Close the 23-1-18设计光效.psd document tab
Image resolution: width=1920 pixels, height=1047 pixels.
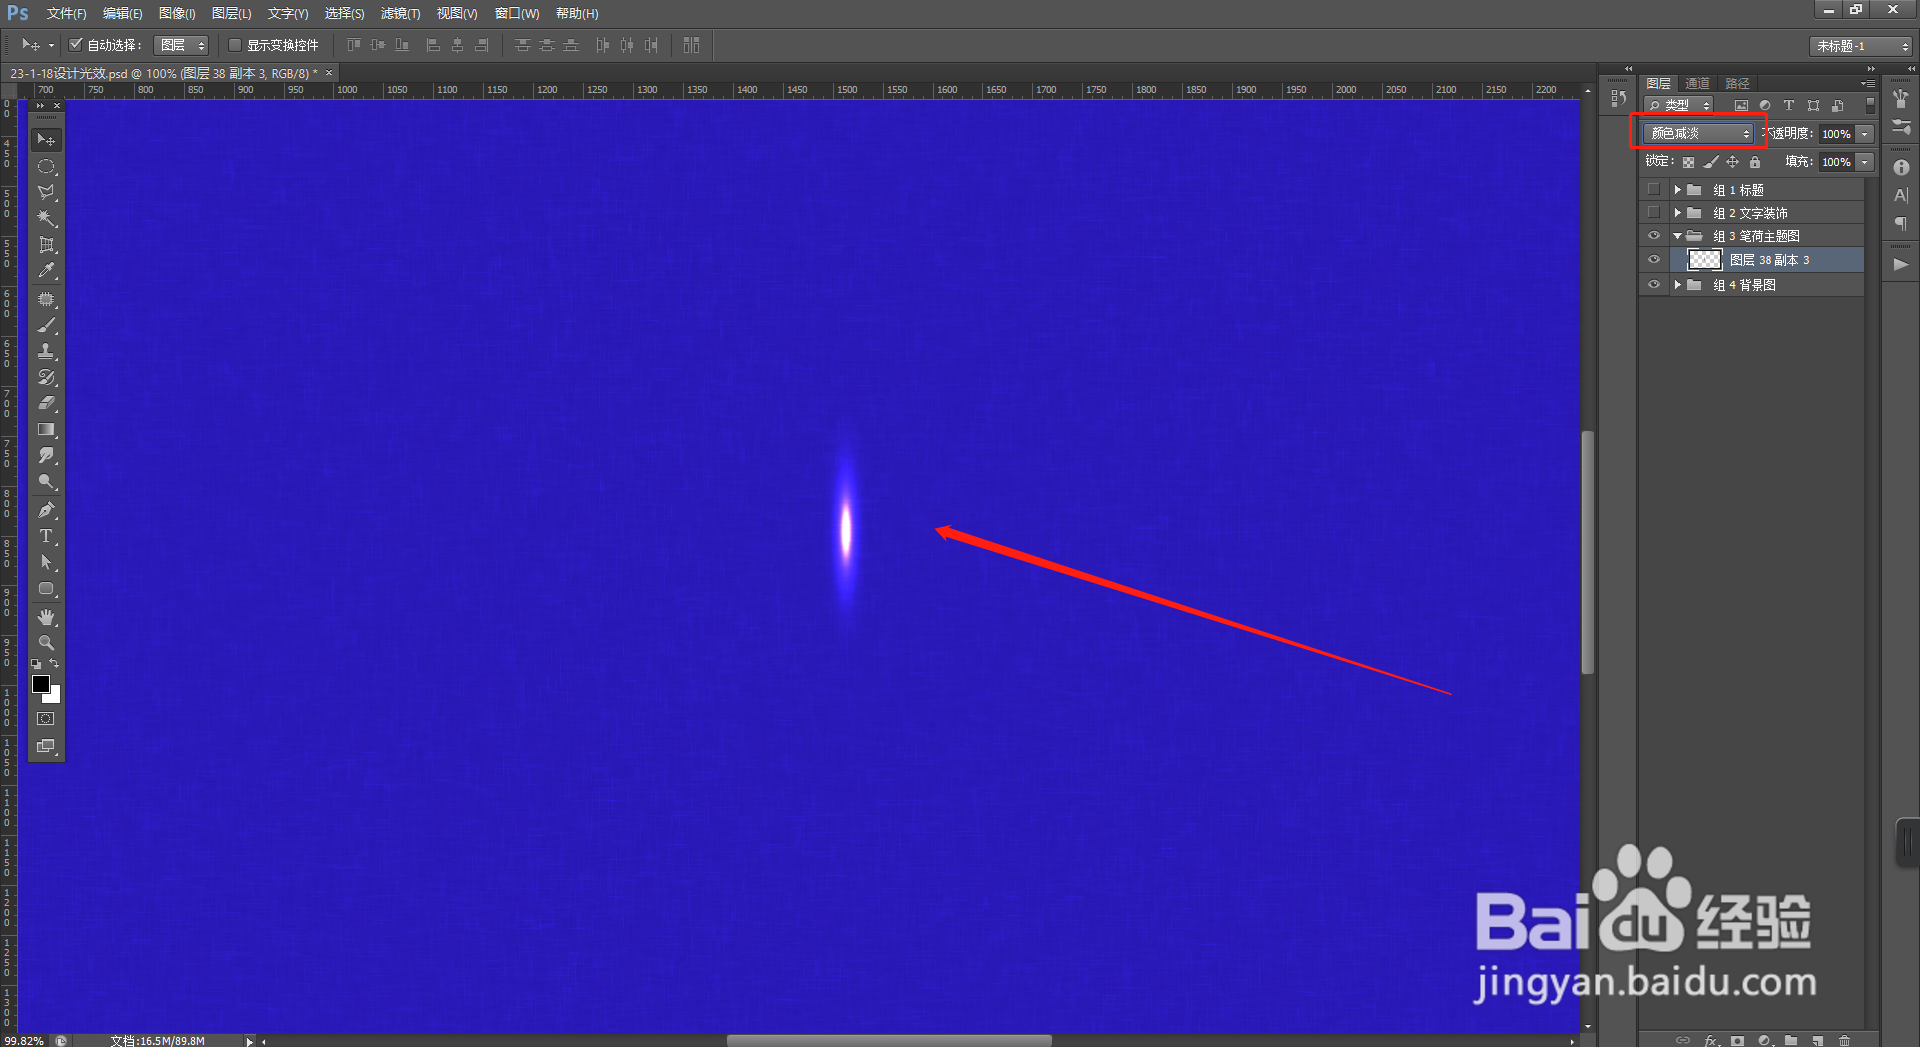[x=329, y=73]
